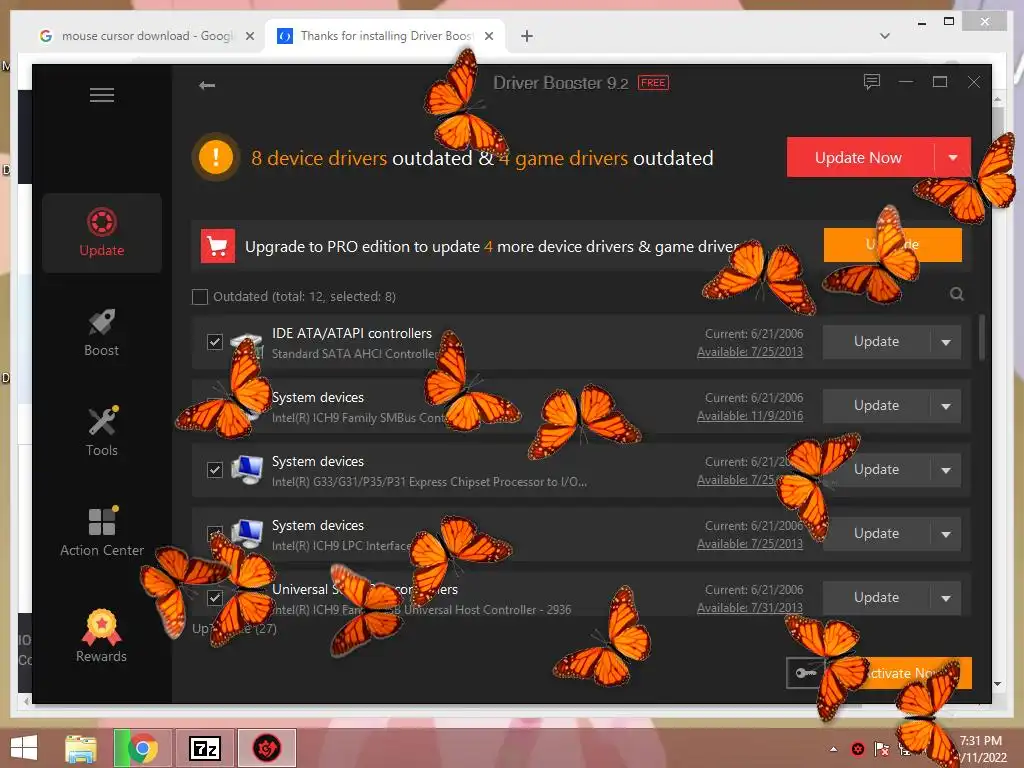The height and width of the screenshot is (768, 1024).
Task: Update the ICH9 Family SMBus driver
Action: point(876,406)
